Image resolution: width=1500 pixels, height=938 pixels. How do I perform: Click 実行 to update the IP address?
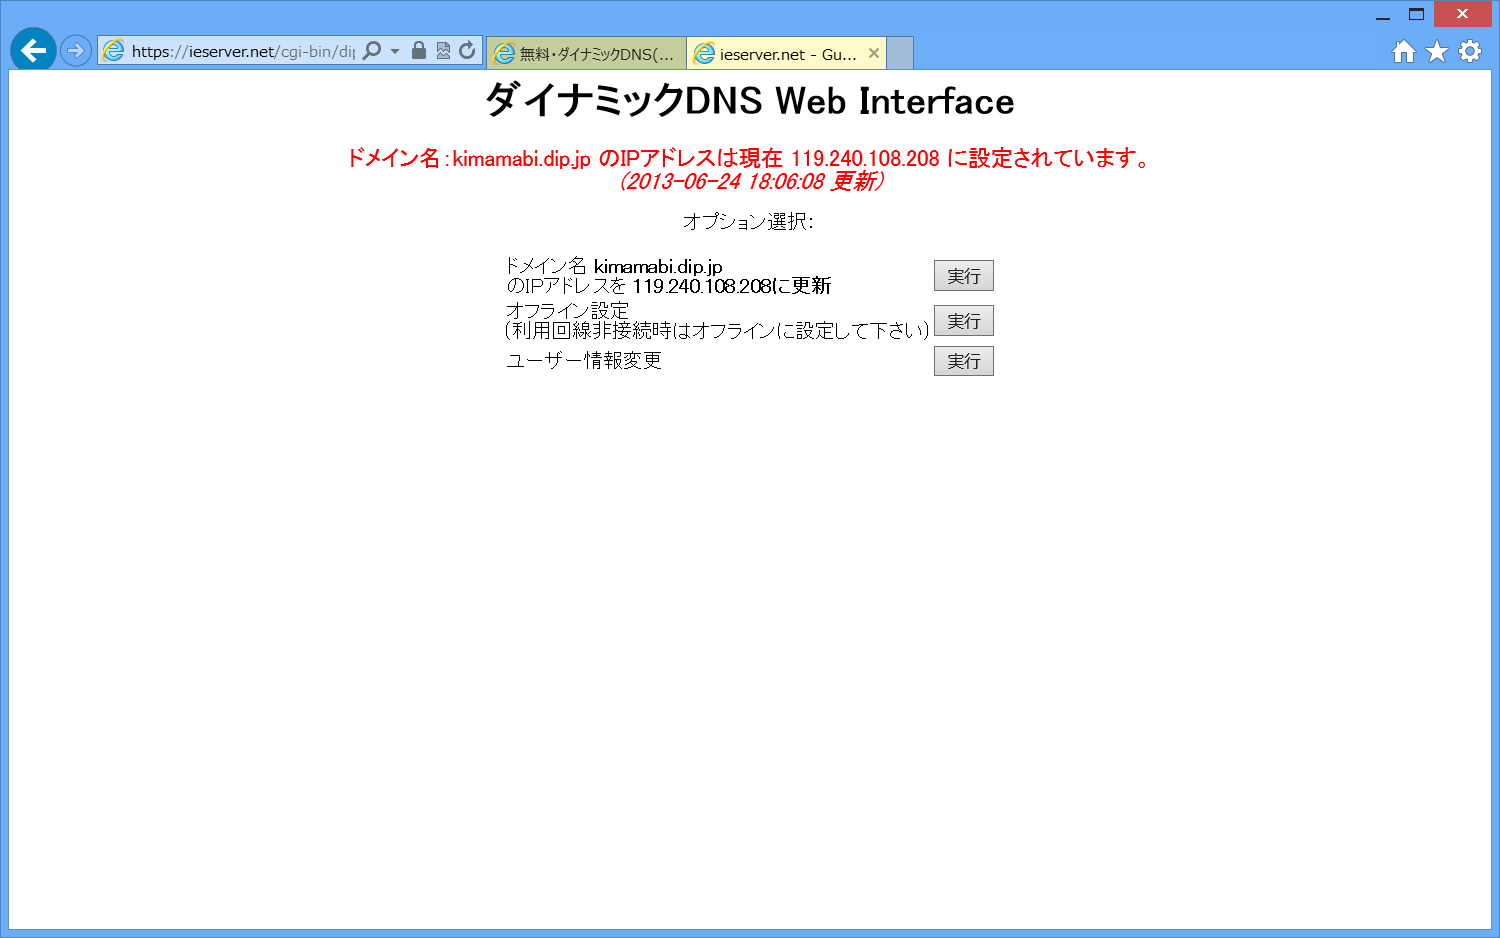click(x=962, y=275)
